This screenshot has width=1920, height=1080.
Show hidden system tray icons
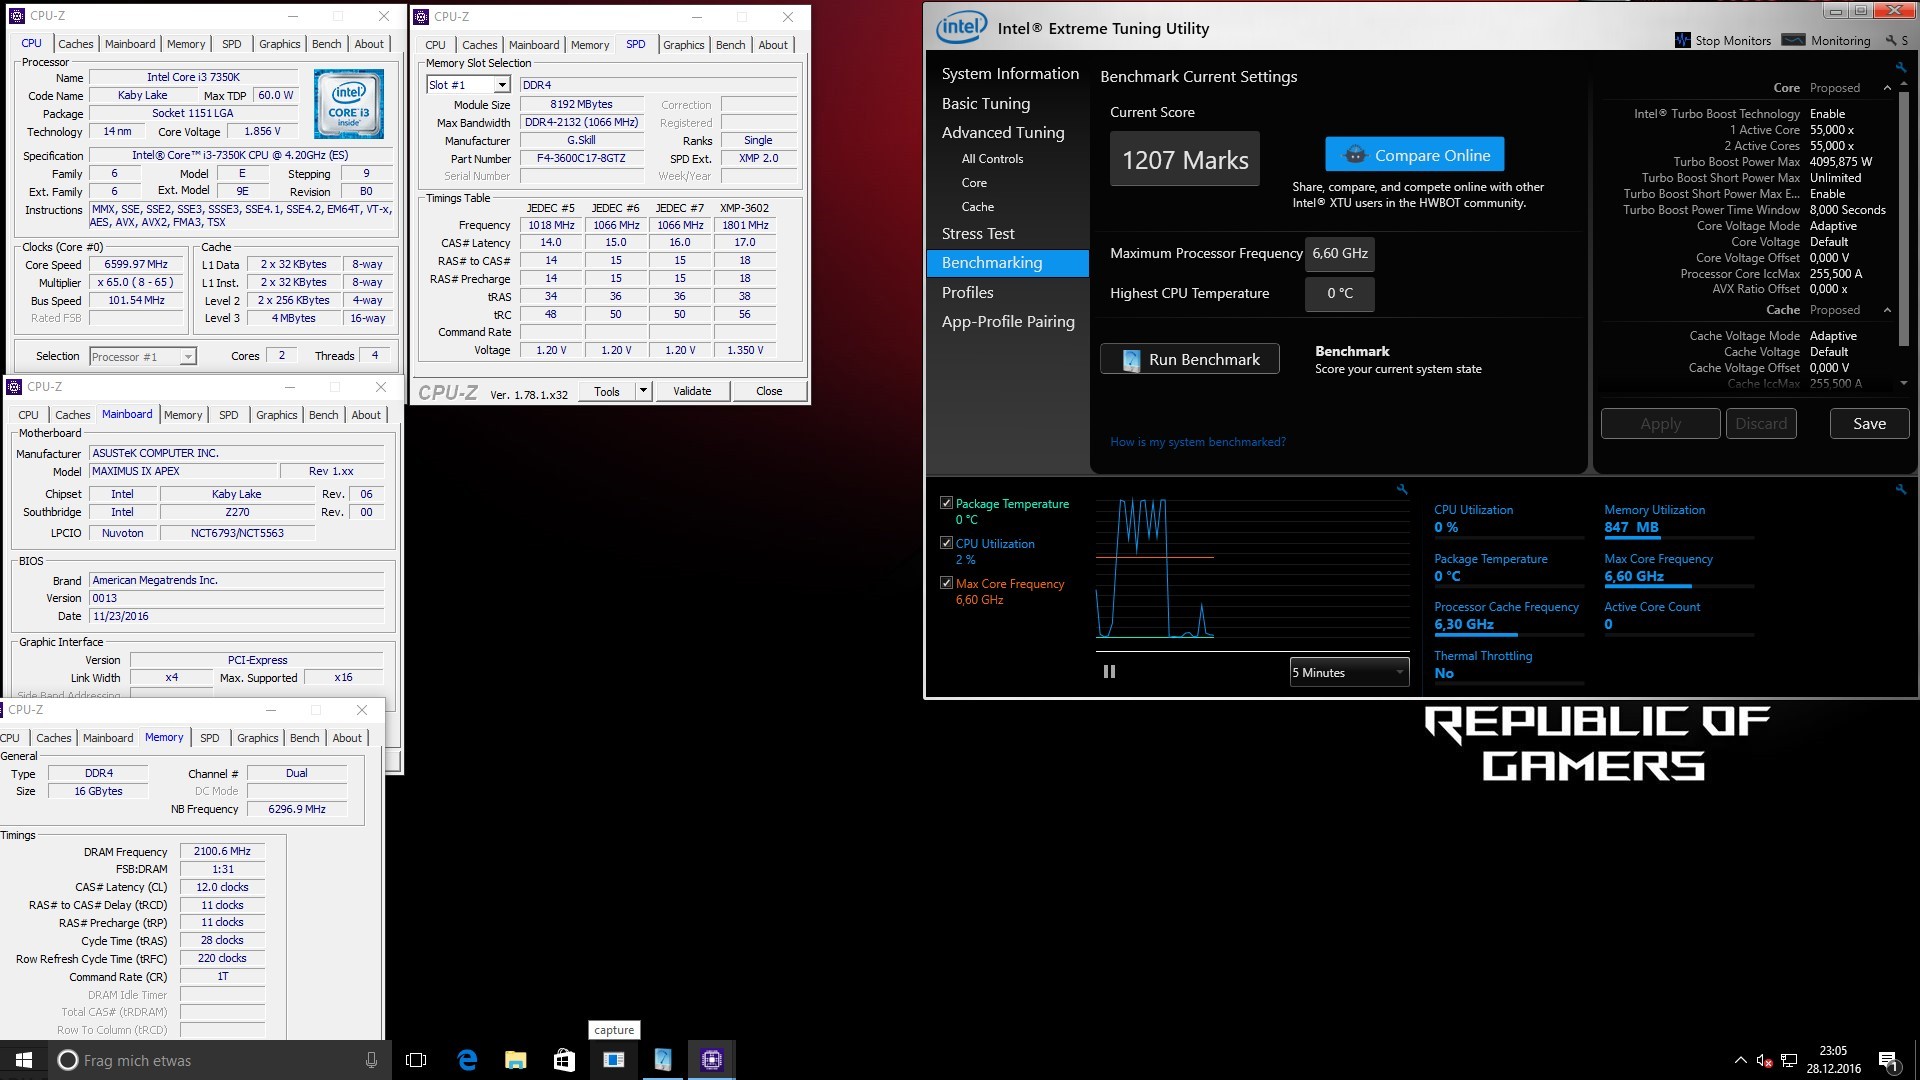click(x=1740, y=1060)
